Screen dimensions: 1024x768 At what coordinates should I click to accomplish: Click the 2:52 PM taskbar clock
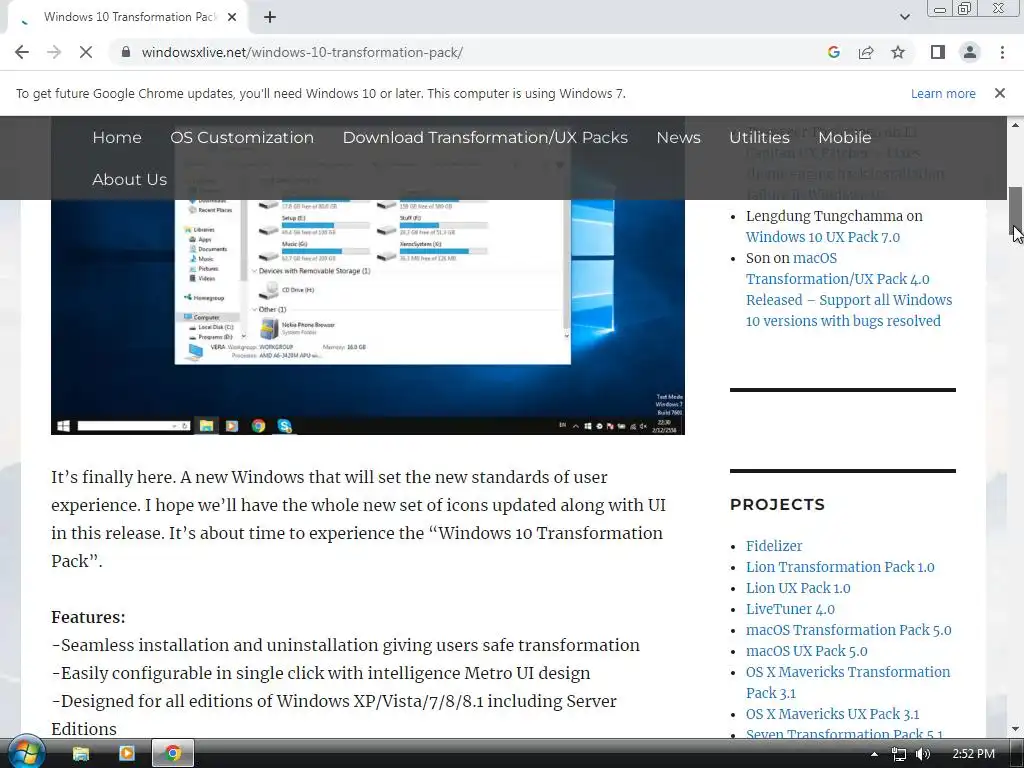pos(973,754)
